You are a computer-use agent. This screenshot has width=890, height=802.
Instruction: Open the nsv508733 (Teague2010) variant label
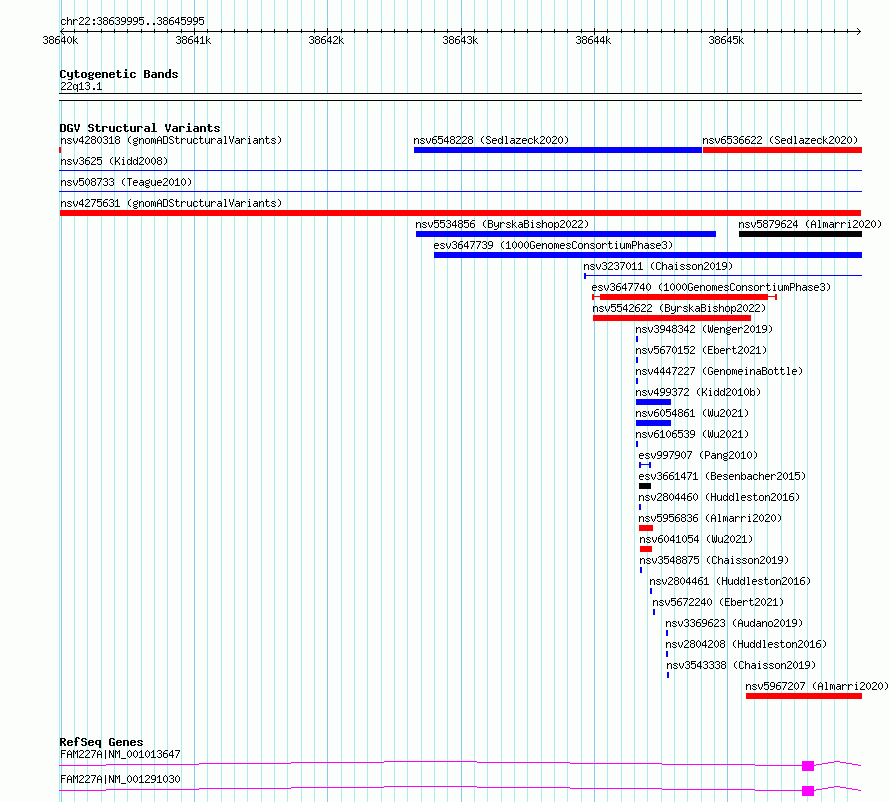pos(126,182)
